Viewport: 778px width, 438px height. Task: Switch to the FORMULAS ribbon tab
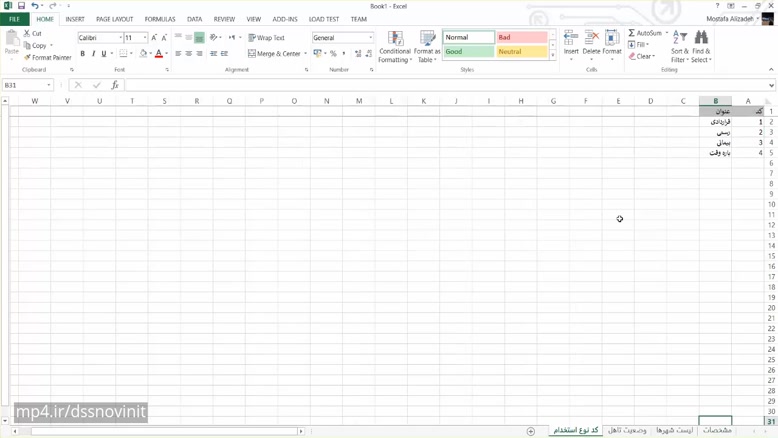[x=160, y=19]
